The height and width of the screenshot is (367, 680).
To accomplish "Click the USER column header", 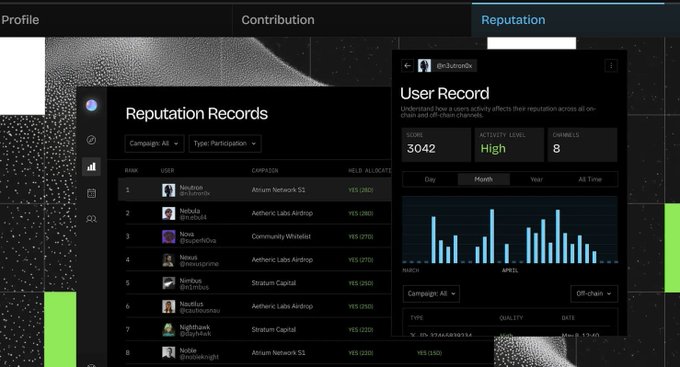I will click(x=167, y=170).
